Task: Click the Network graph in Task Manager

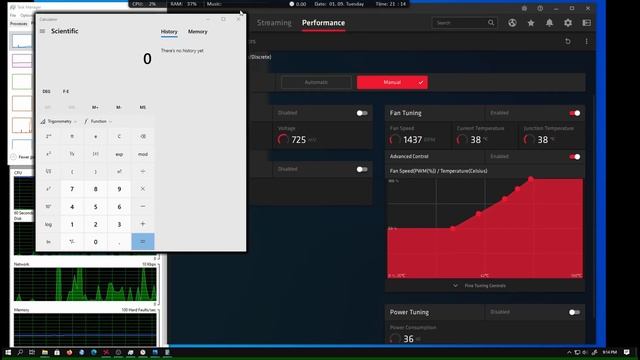Action: 85,284
